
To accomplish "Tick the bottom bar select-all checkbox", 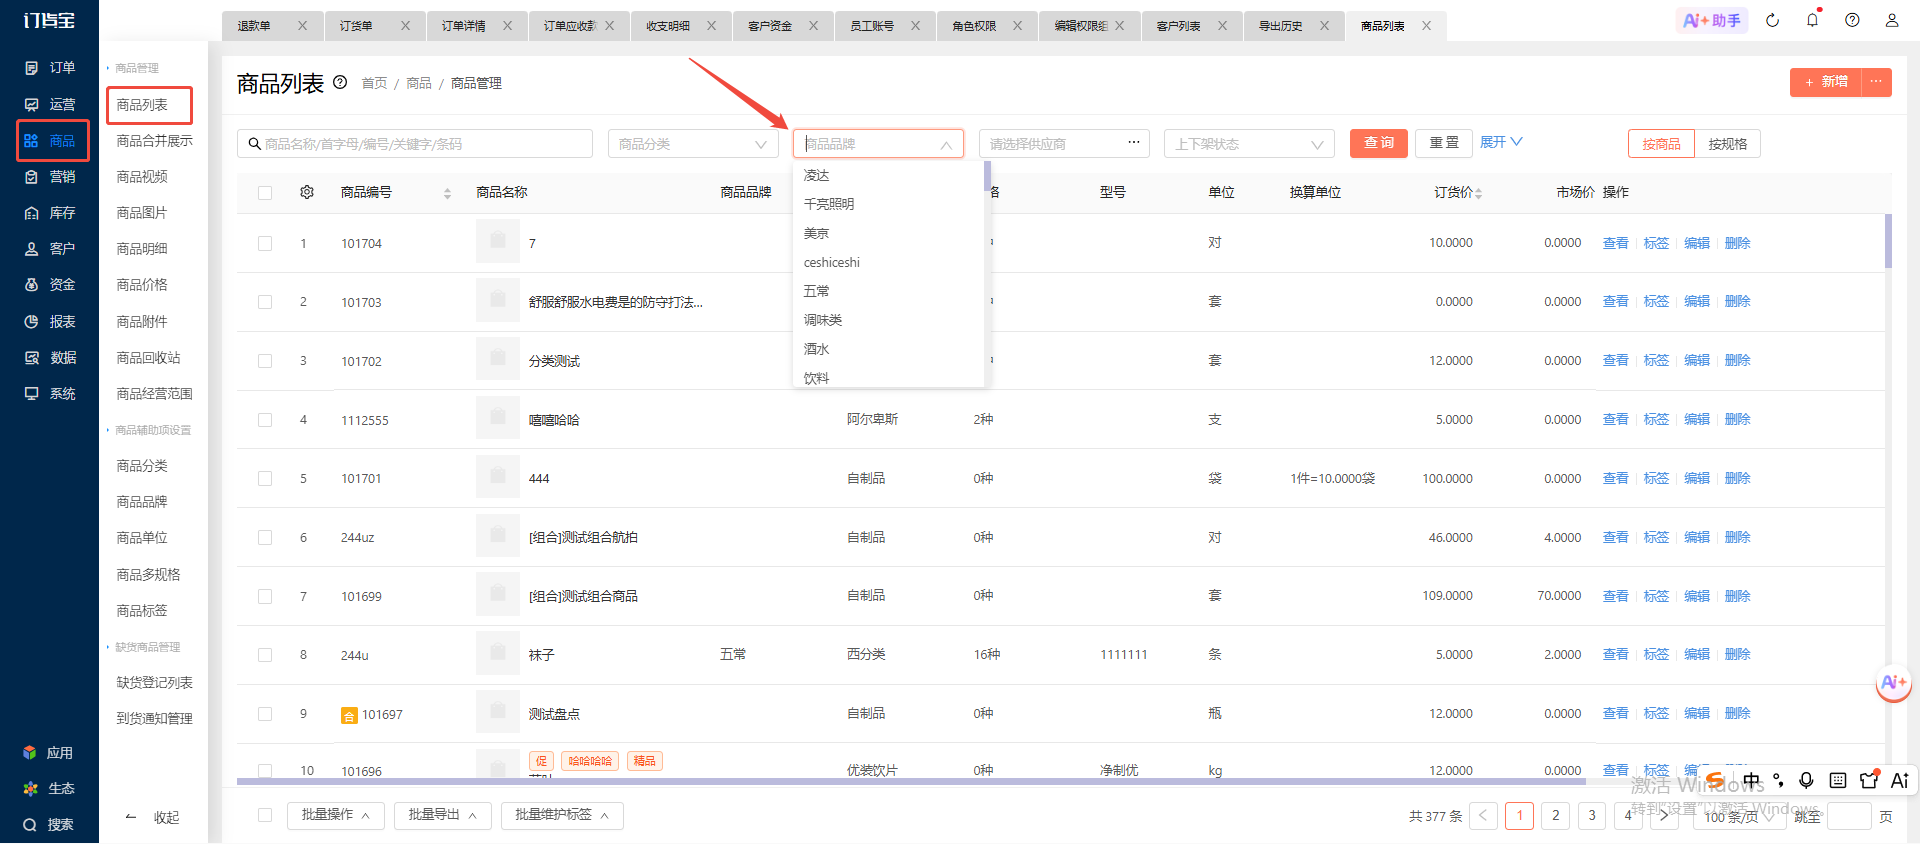I will point(265,815).
